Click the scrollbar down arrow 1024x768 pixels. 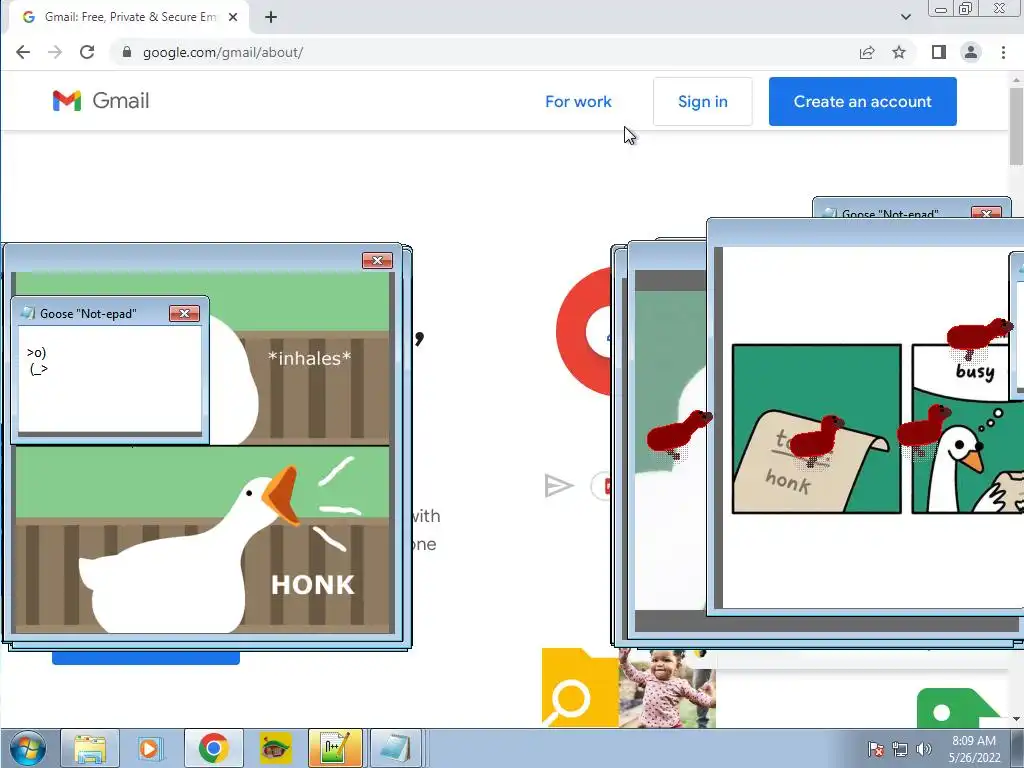click(x=1016, y=719)
